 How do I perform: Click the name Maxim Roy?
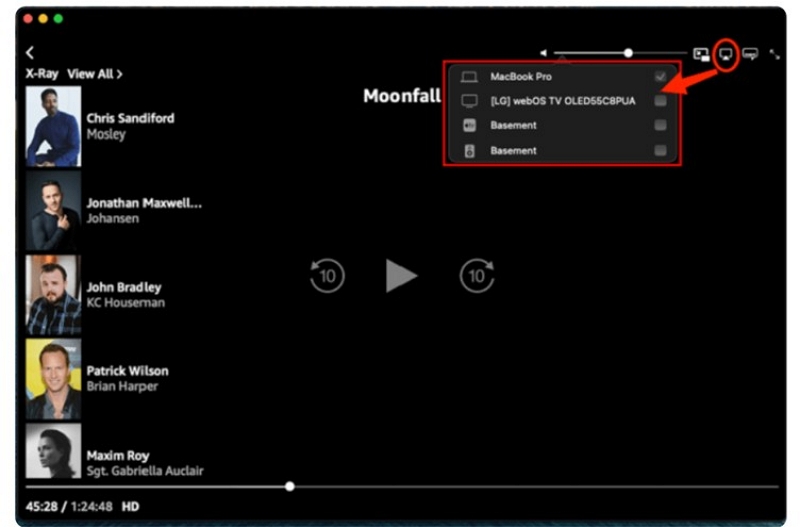click(118, 455)
